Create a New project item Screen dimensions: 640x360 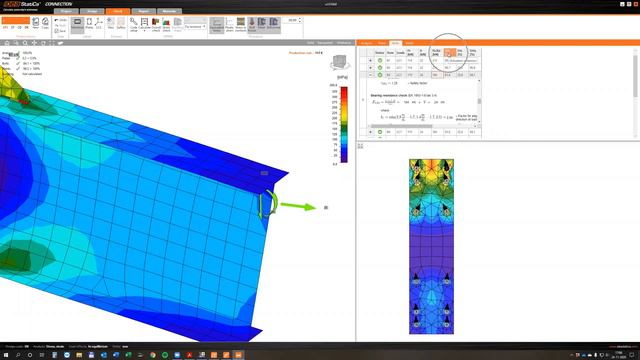tap(36, 23)
